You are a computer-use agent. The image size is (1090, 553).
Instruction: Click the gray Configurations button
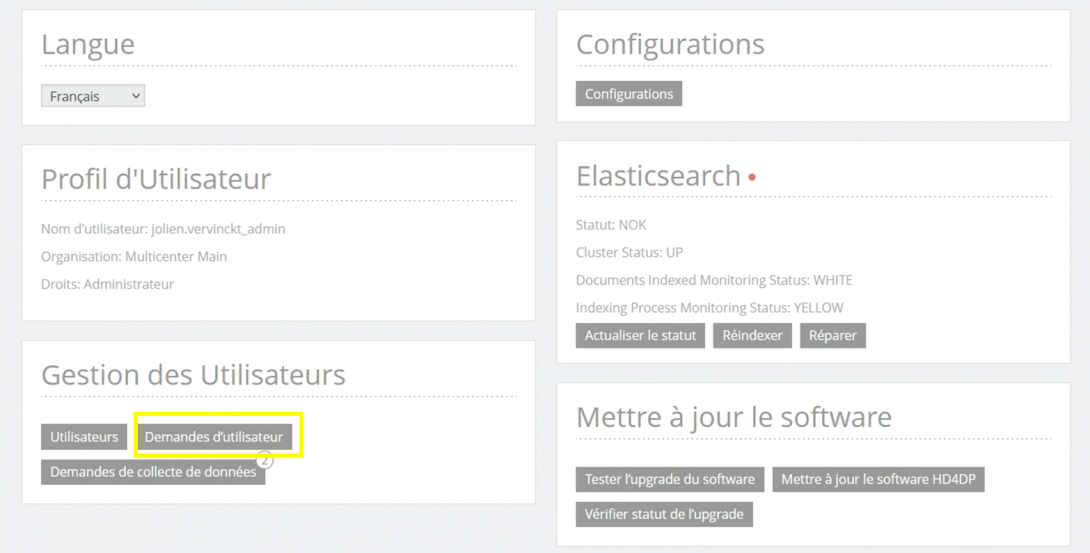pyautogui.click(x=628, y=94)
